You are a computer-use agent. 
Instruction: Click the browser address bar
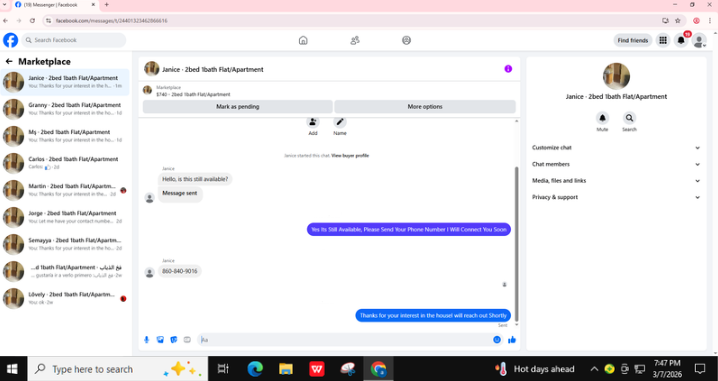click(x=353, y=21)
